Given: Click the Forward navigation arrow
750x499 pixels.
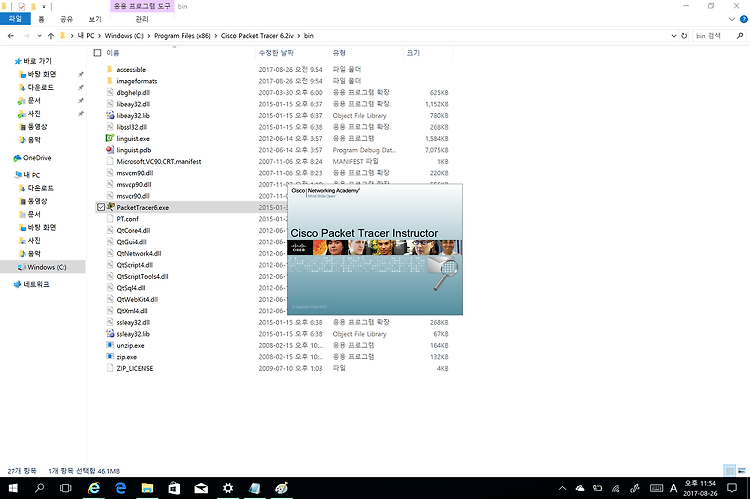Looking at the screenshot, I should click(x=26, y=36).
